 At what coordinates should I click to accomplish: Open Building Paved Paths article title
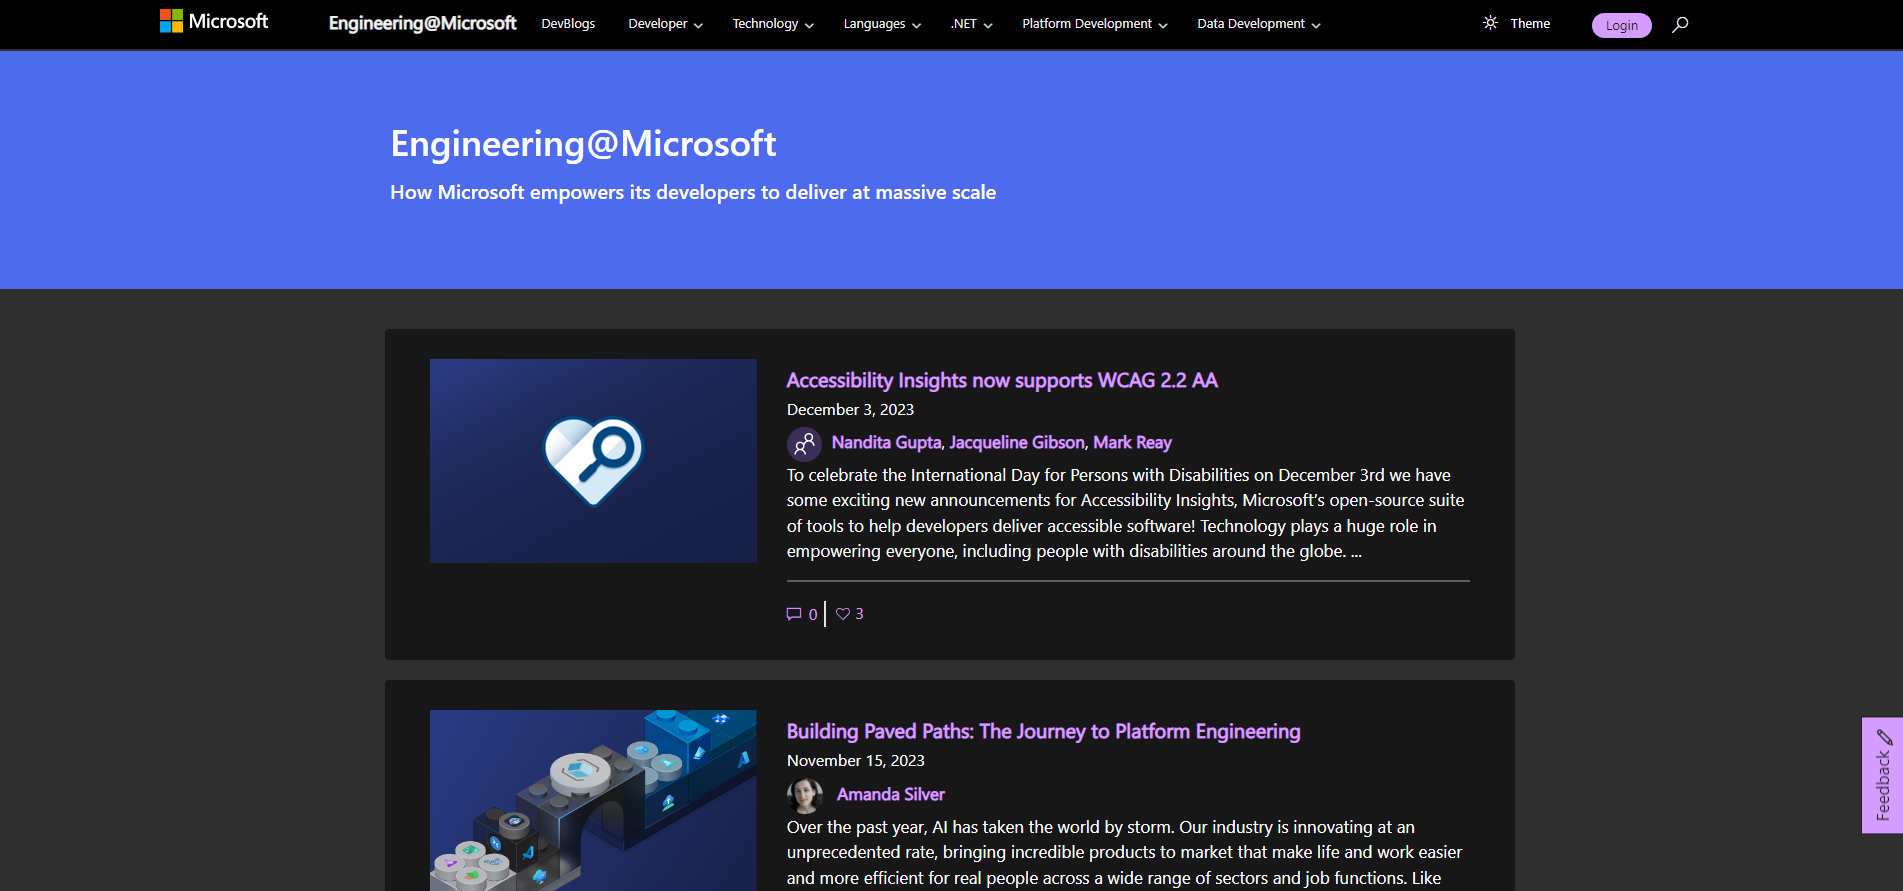pyautogui.click(x=1043, y=731)
